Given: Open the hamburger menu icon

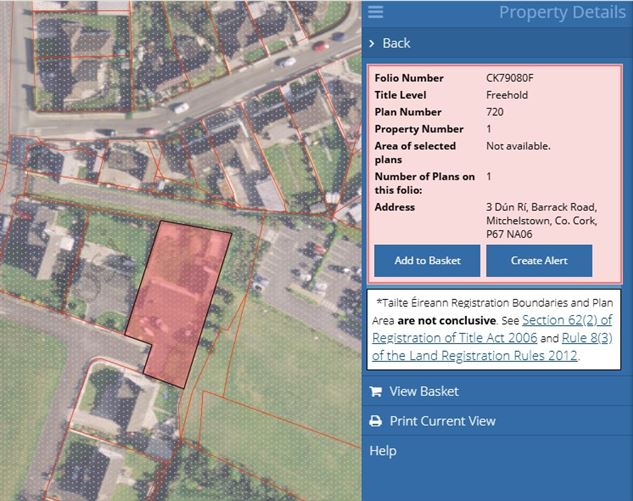Looking at the screenshot, I should [x=376, y=12].
